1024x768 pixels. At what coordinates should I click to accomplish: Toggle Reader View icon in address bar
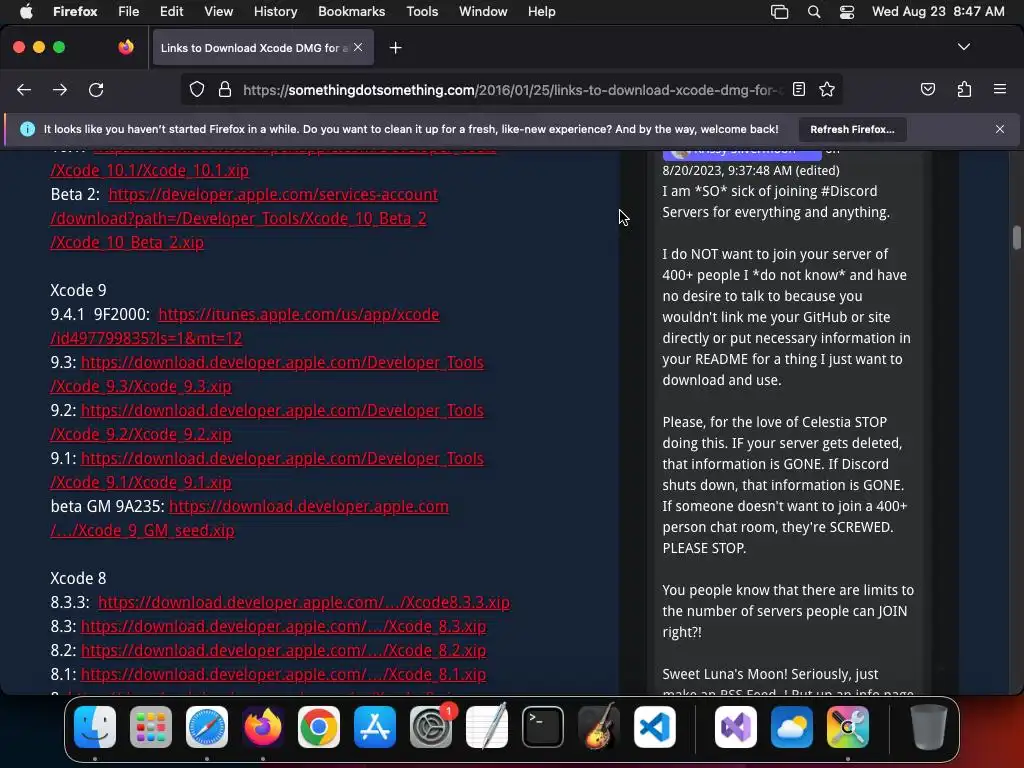click(x=799, y=89)
